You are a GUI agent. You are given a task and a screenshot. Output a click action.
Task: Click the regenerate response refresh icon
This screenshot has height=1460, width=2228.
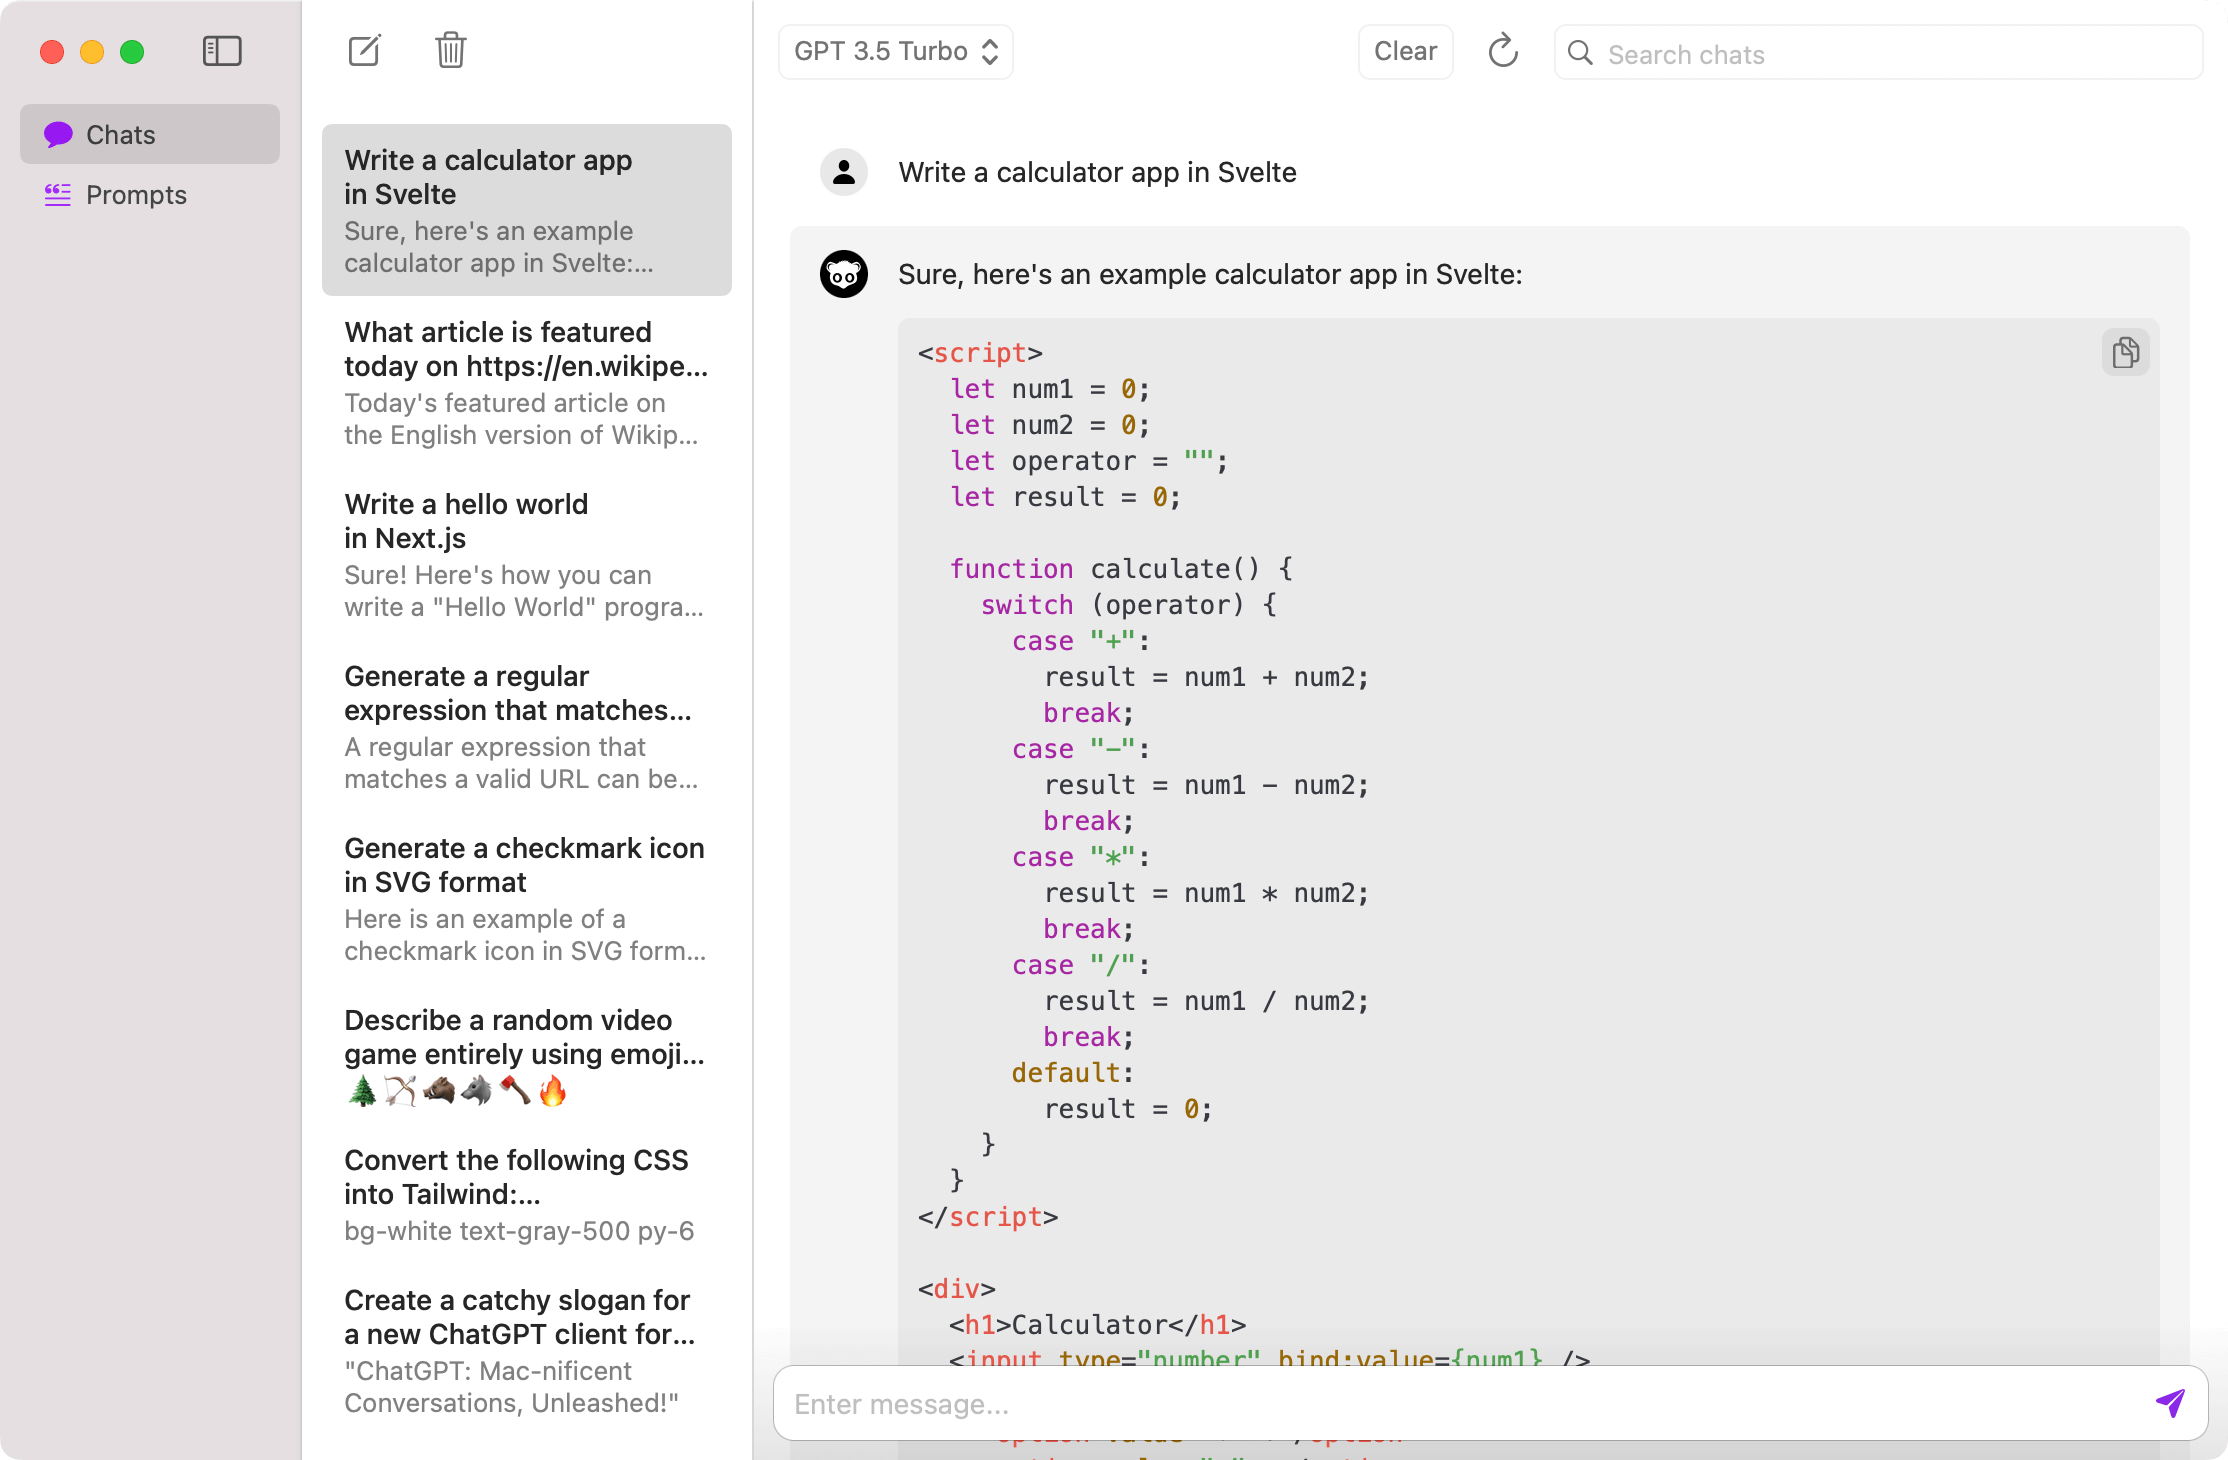click(x=1502, y=51)
